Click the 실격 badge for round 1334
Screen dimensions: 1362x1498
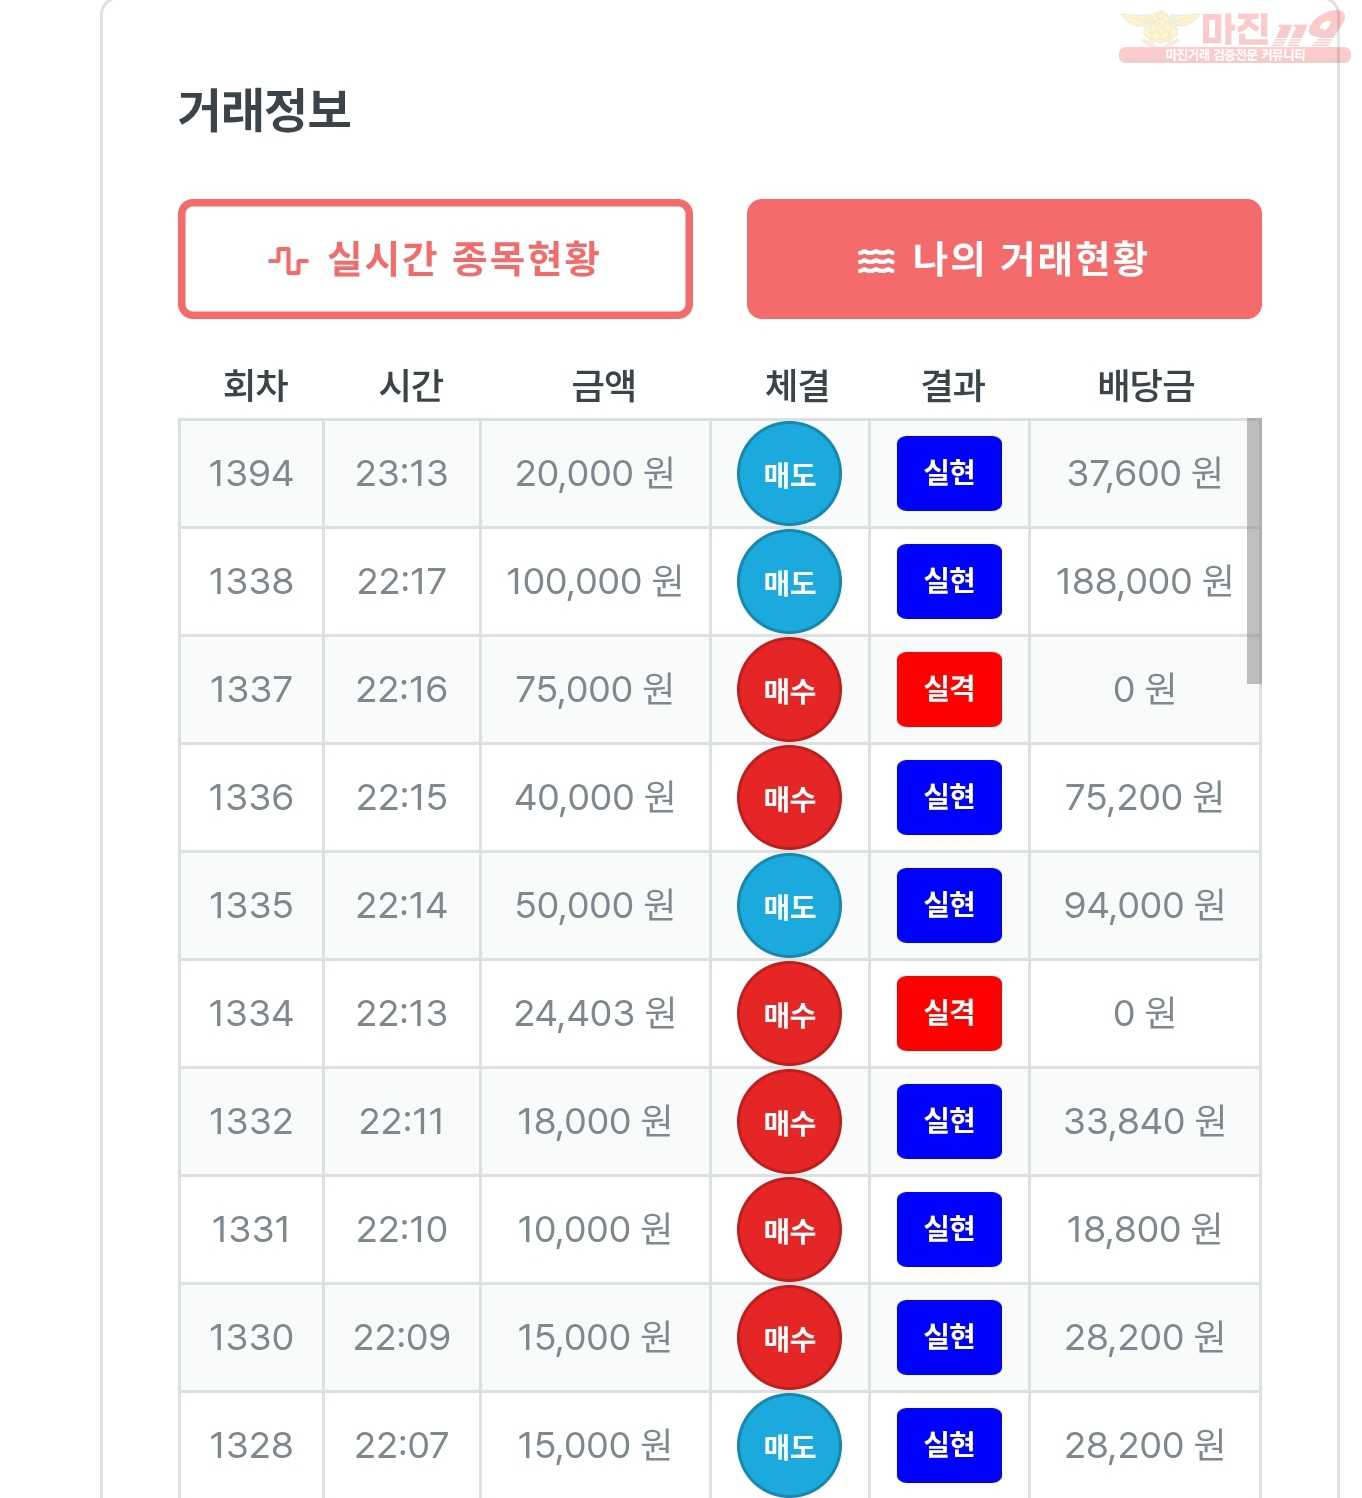[949, 1013]
